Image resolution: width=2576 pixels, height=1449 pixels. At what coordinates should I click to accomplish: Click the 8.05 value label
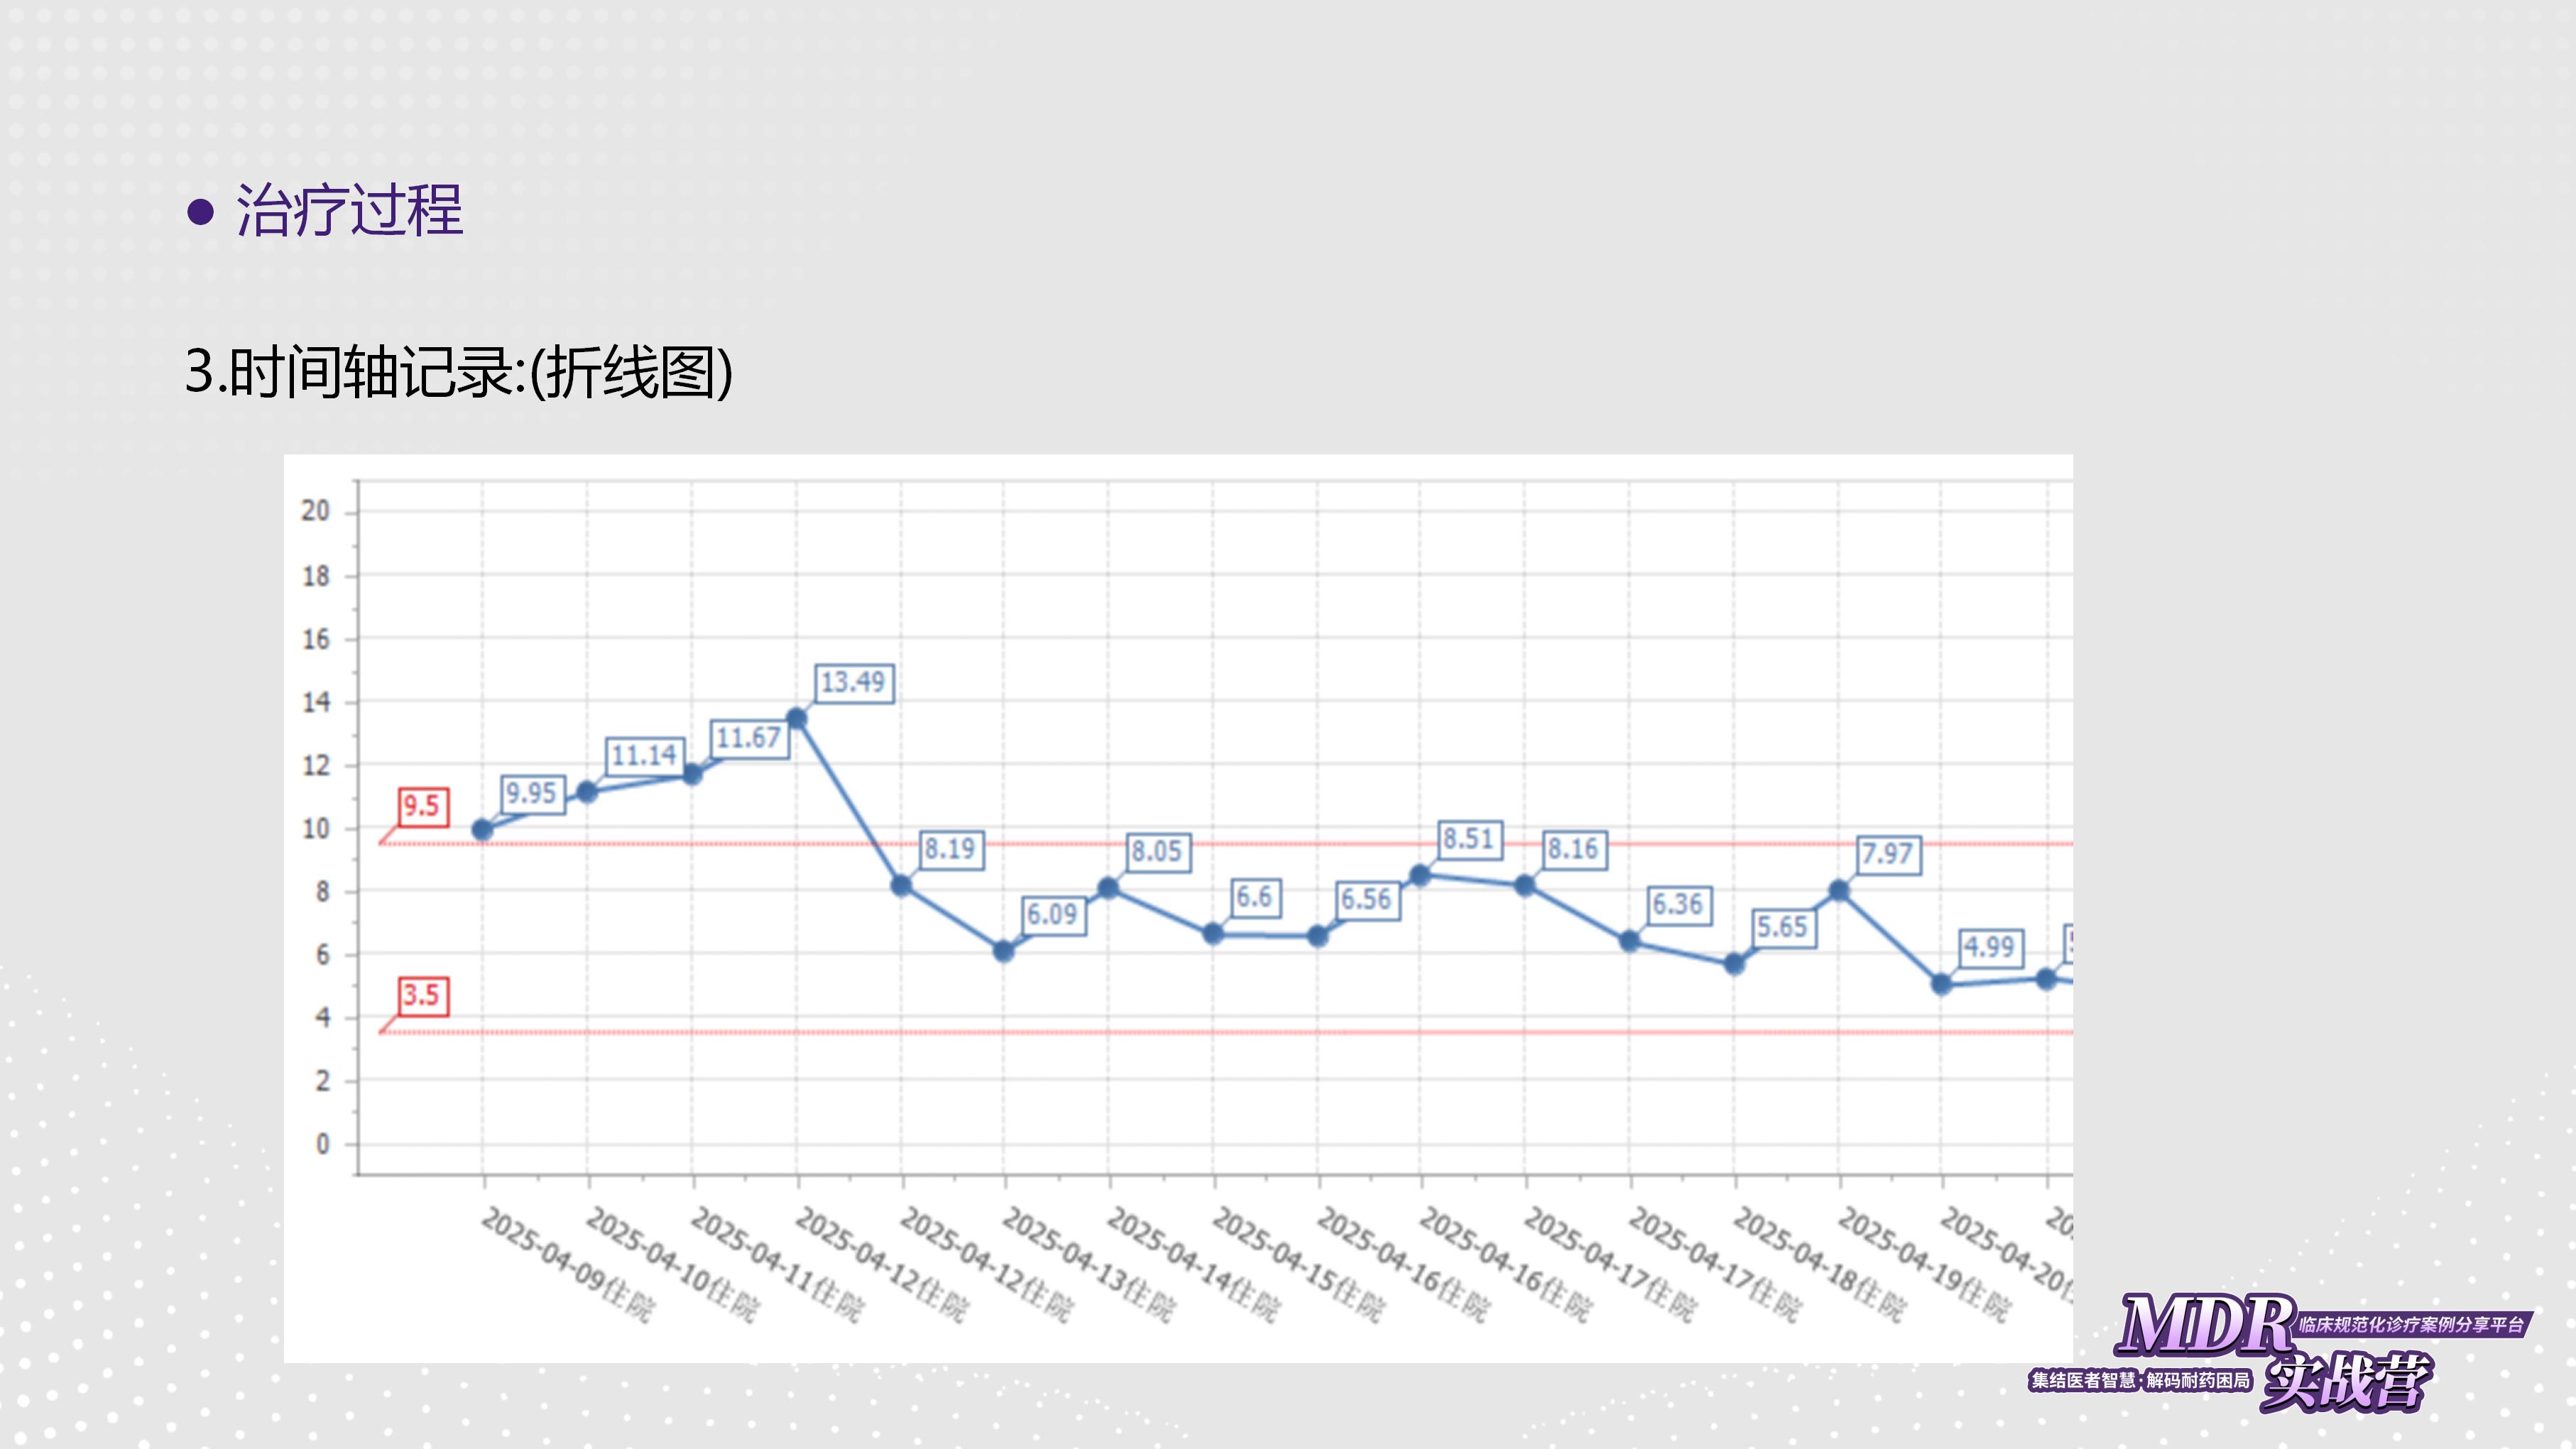click(x=1157, y=852)
